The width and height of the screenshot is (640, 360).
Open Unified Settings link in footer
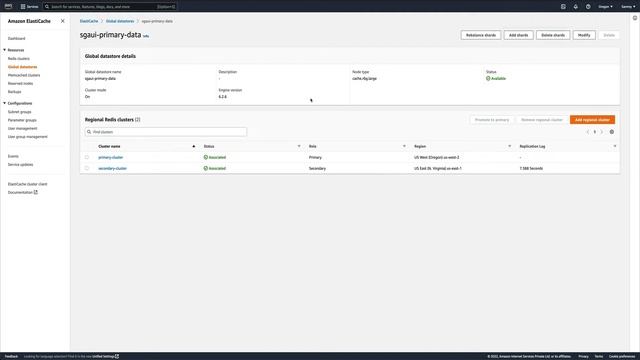pos(105,356)
